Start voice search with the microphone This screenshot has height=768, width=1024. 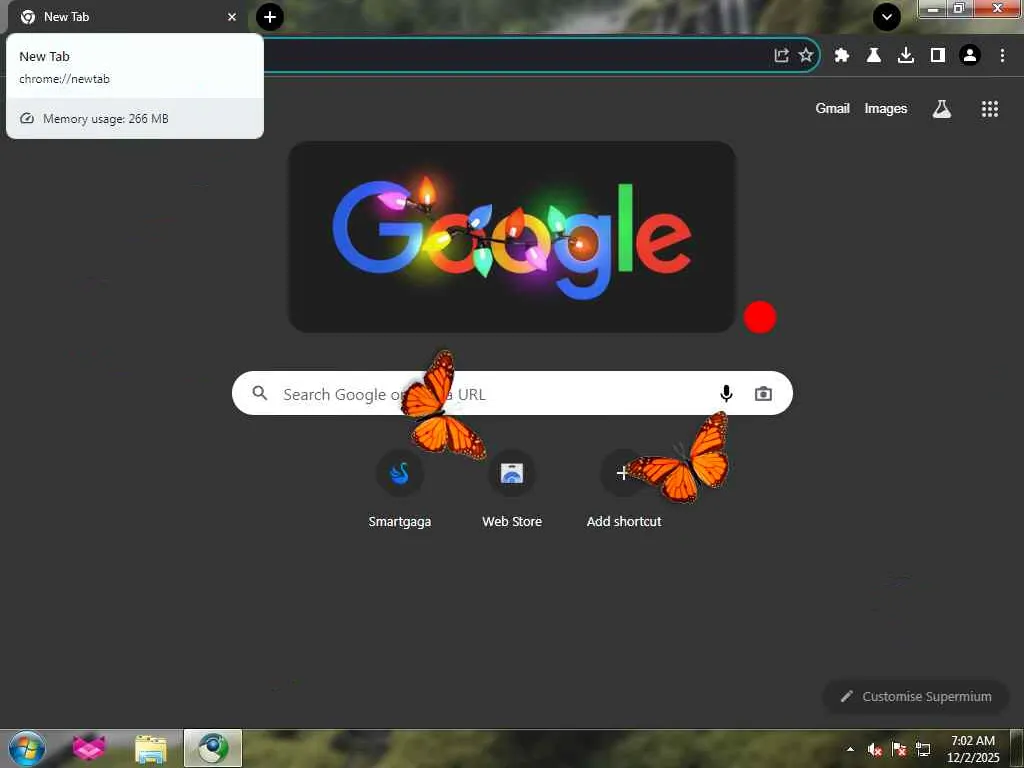point(726,393)
